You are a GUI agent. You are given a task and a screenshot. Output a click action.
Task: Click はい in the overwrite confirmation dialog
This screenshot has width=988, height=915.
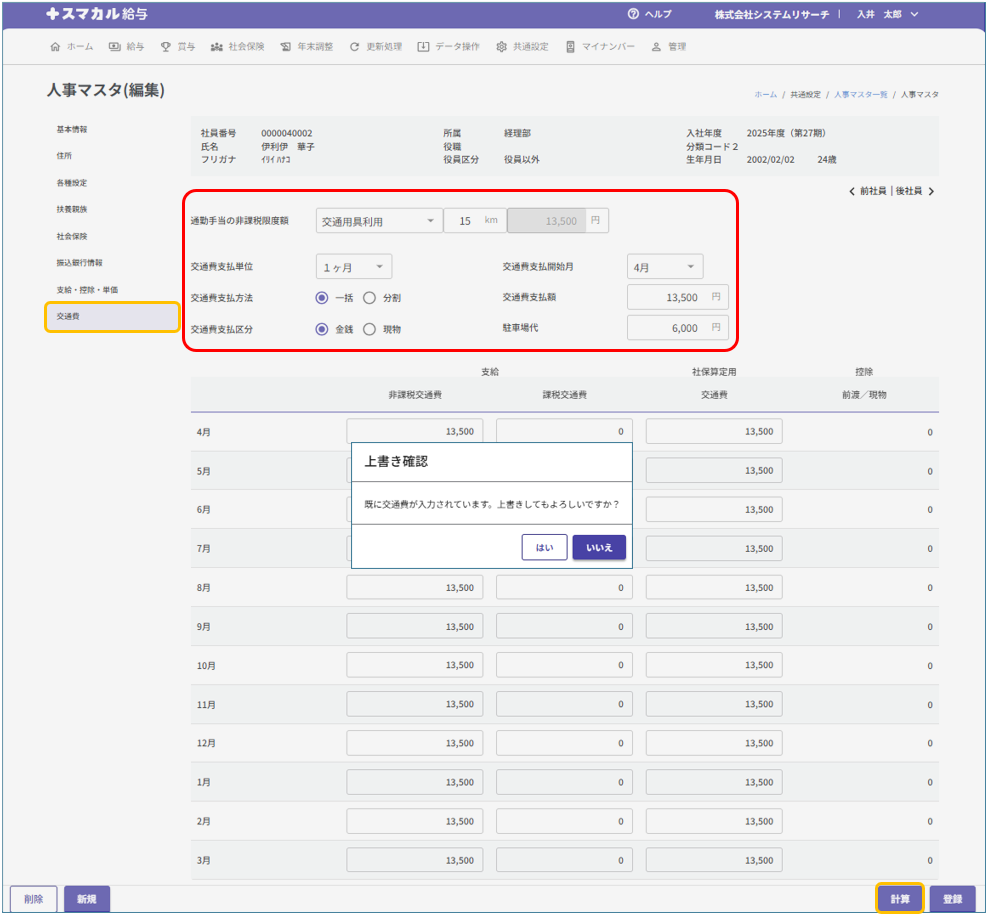coord(544,547)
